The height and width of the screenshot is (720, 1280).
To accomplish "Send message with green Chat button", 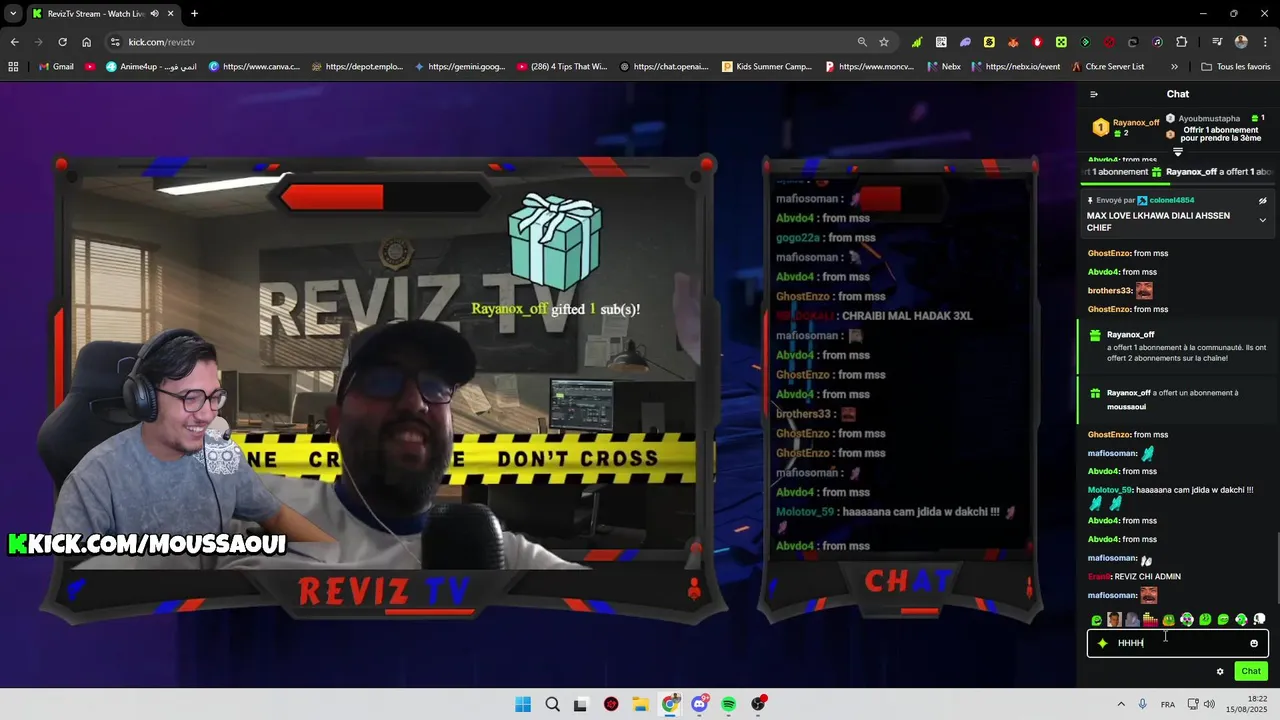I will point(1251,671).
